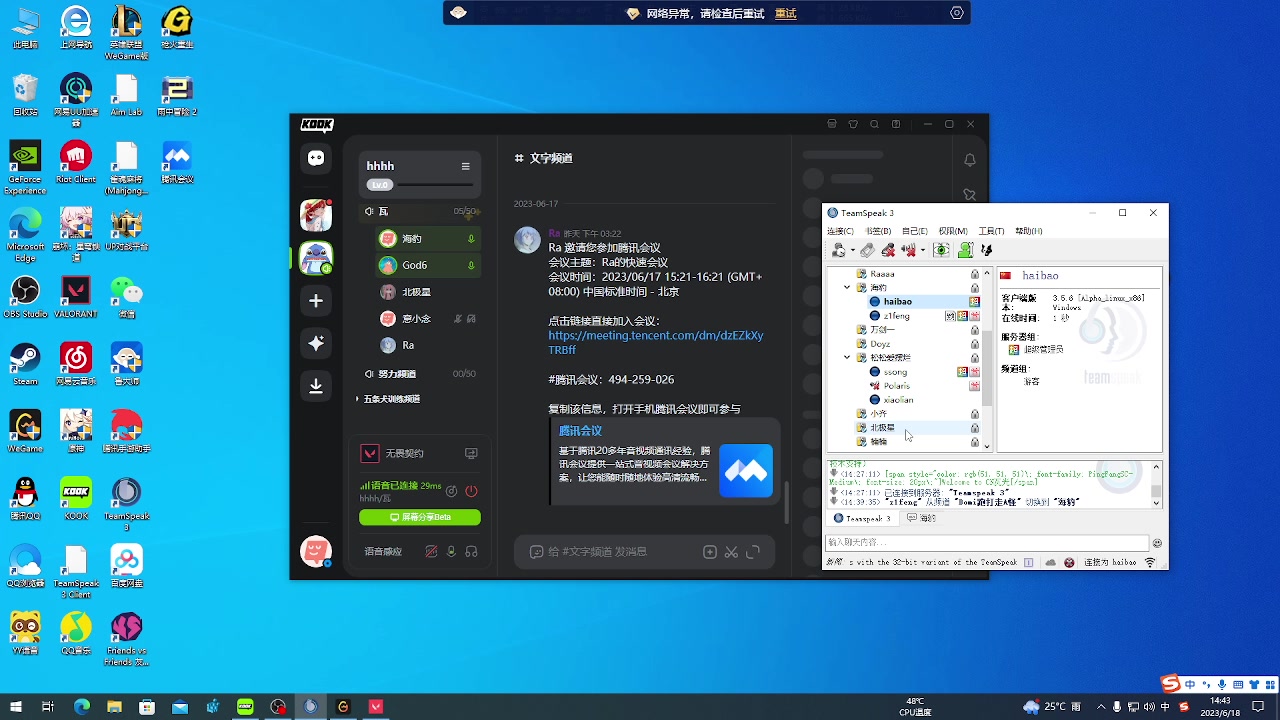
Task: Open 自己(E) menu in TeamSpeak
Action: (915, 231)
